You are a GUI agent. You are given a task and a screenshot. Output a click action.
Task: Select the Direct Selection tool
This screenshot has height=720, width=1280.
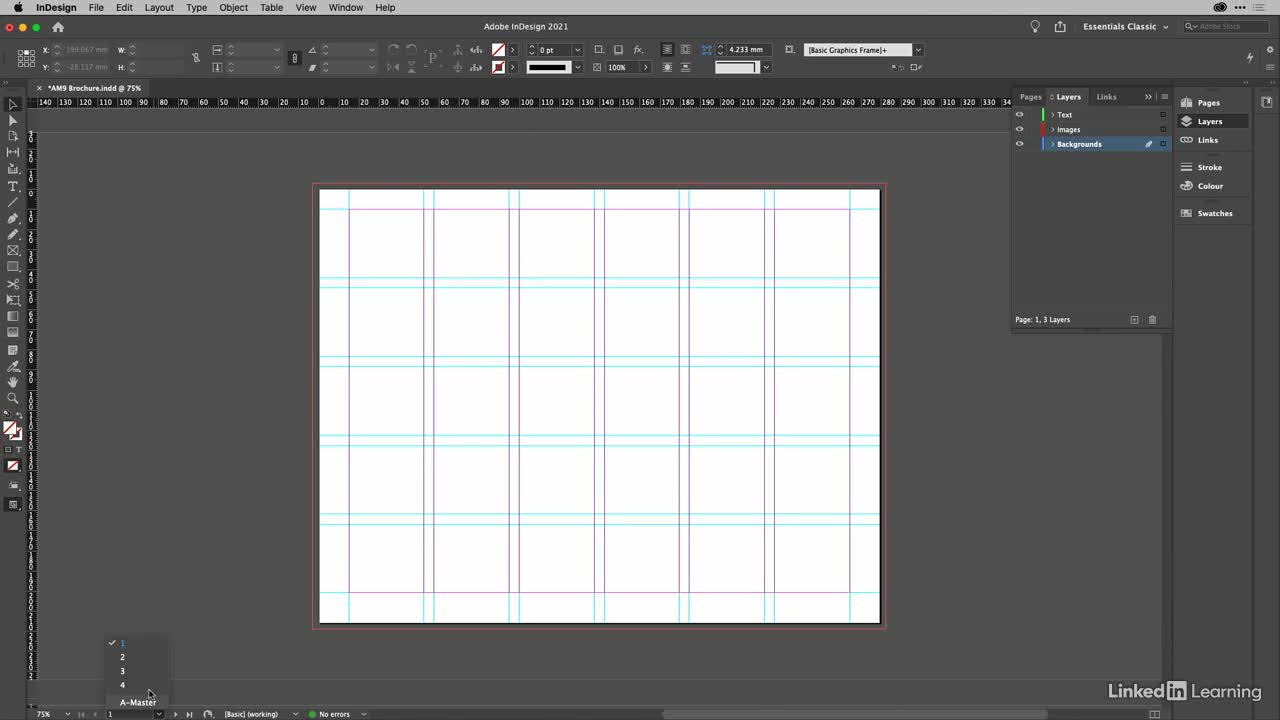(x=13, y=120)
